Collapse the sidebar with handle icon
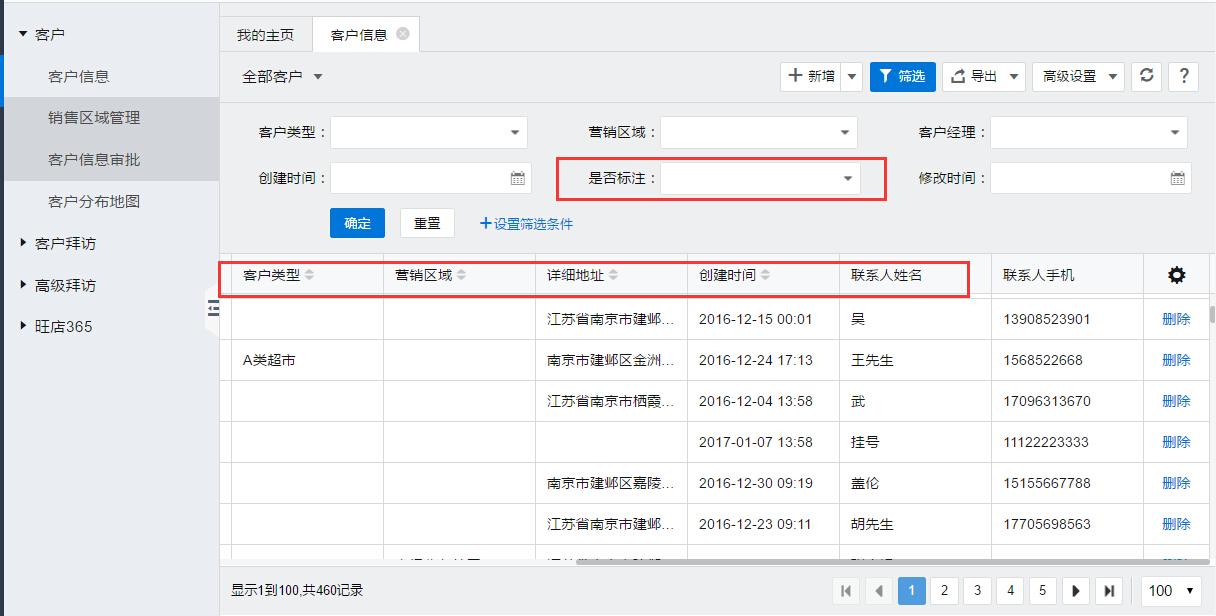This screenshot has height=616, width=1216. pos(212,309)
